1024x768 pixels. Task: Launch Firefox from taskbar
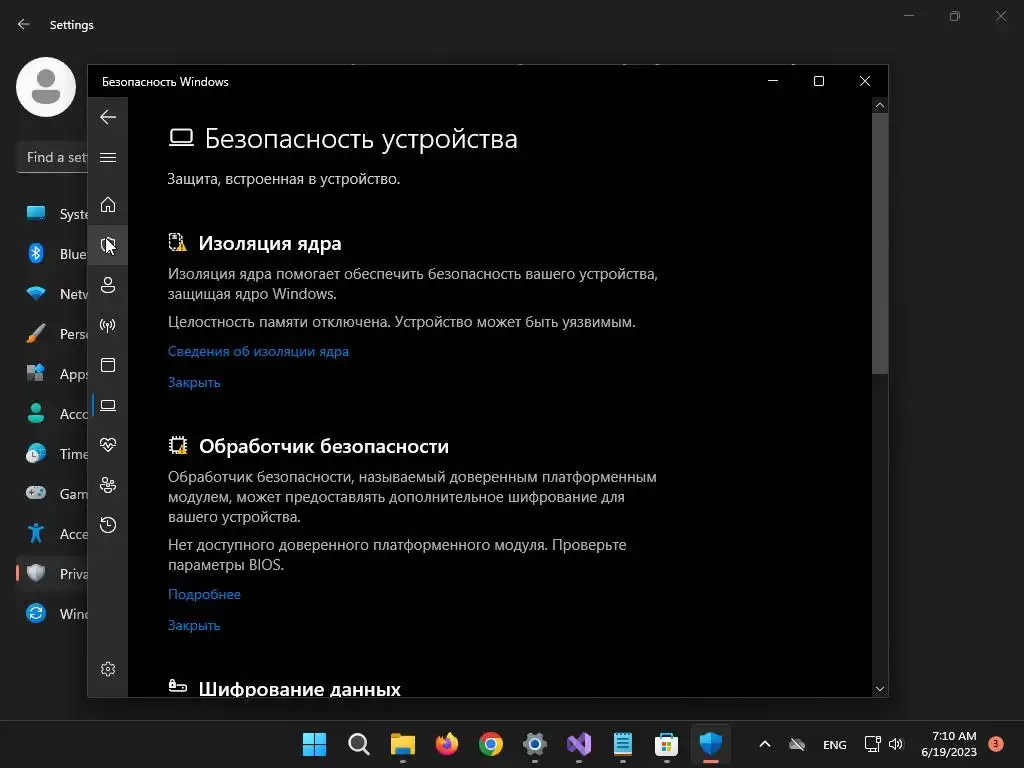point(447,744)
